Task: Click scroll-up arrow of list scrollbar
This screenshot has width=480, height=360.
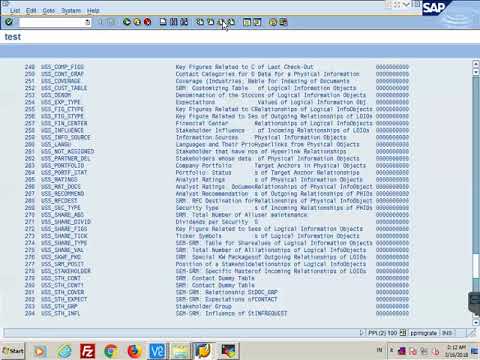Action: tap(476, 64)
